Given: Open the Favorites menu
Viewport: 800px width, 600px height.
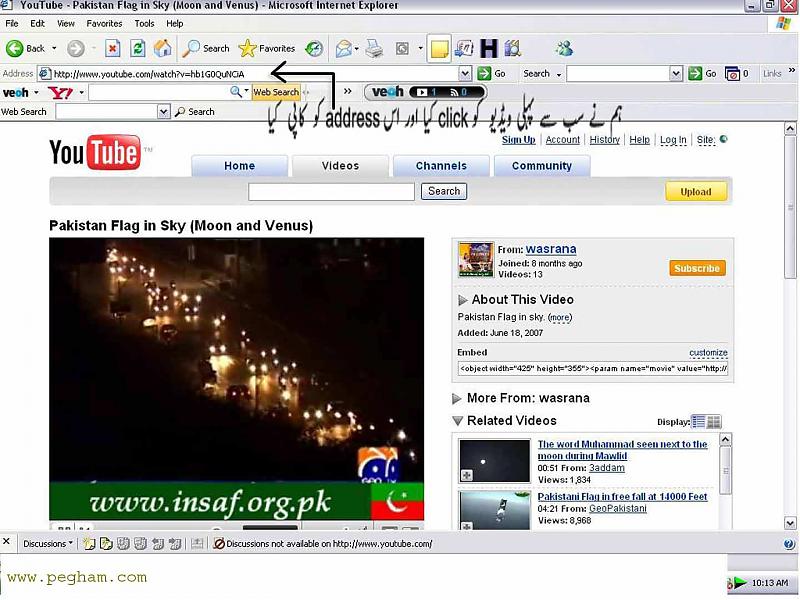Looking at the screenshot, I should [x=104, y=23].
